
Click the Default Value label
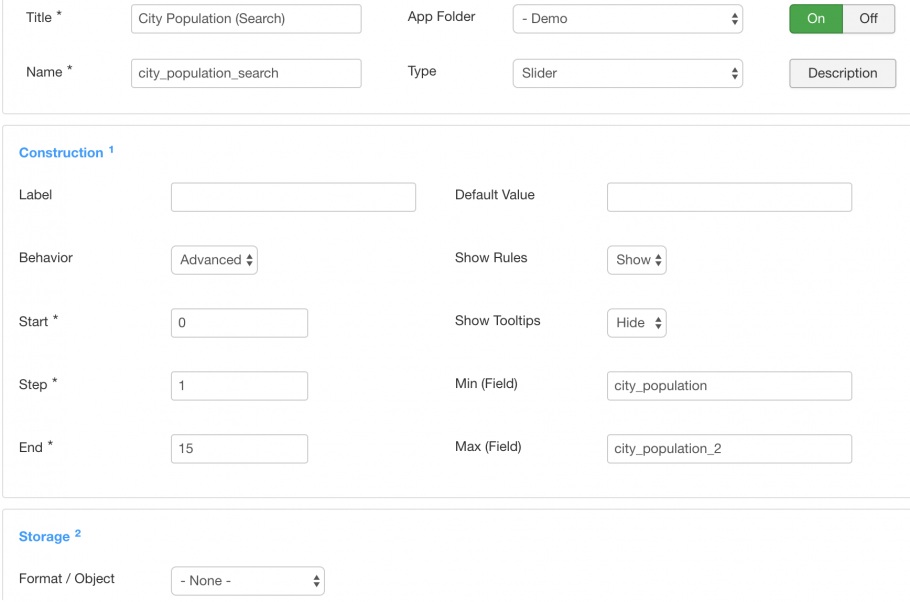point(494,194)
